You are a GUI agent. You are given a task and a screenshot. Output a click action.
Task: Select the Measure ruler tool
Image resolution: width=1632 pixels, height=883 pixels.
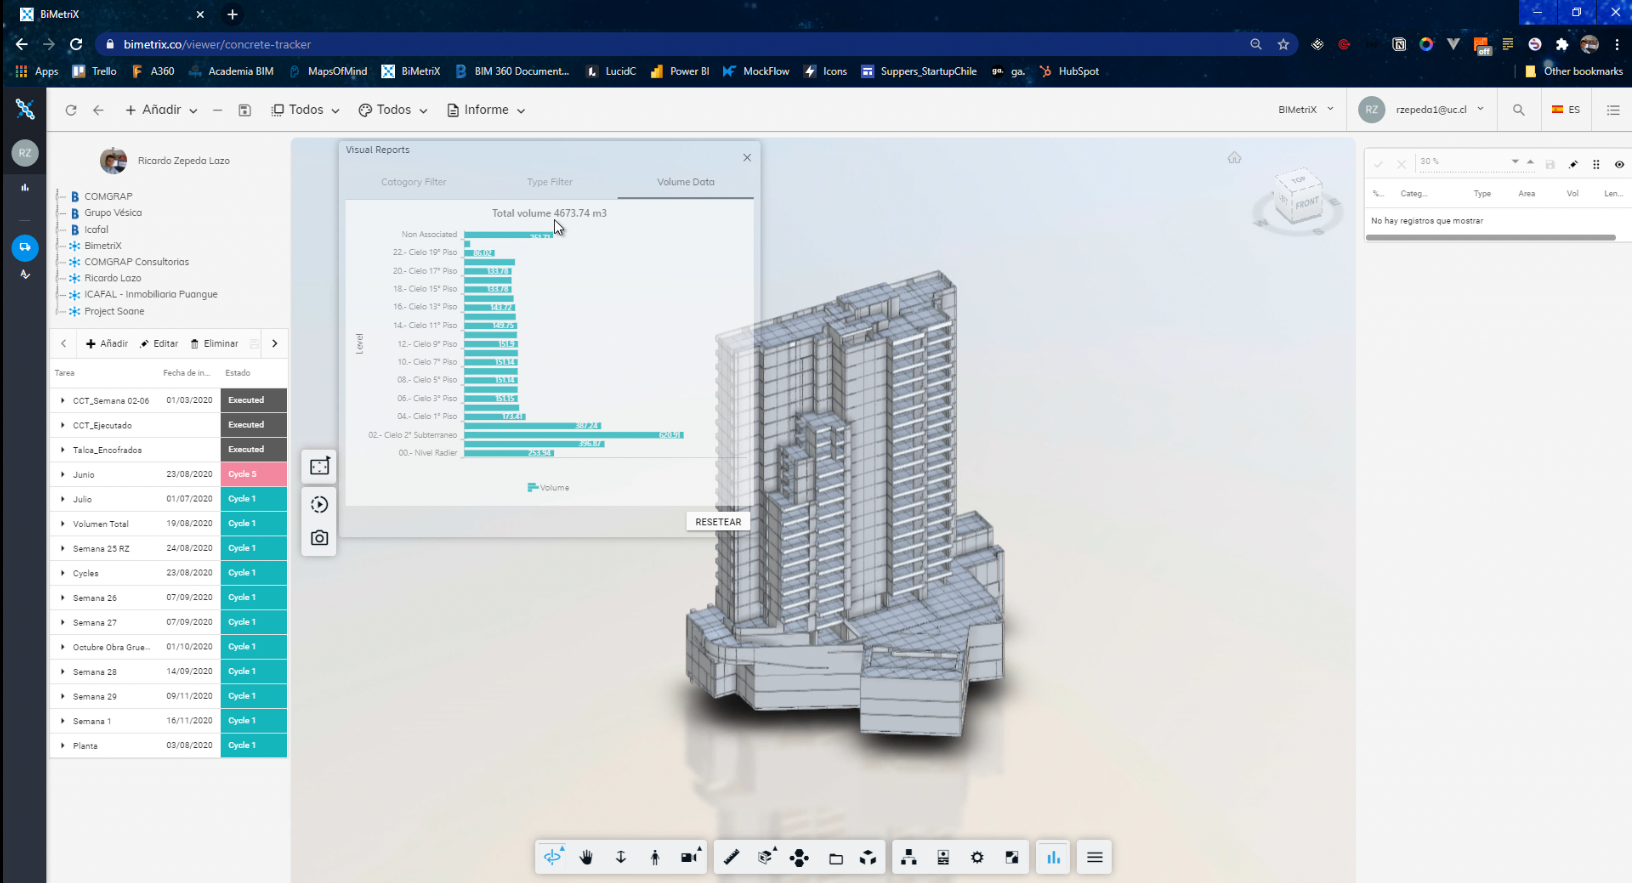pos(732,857)
